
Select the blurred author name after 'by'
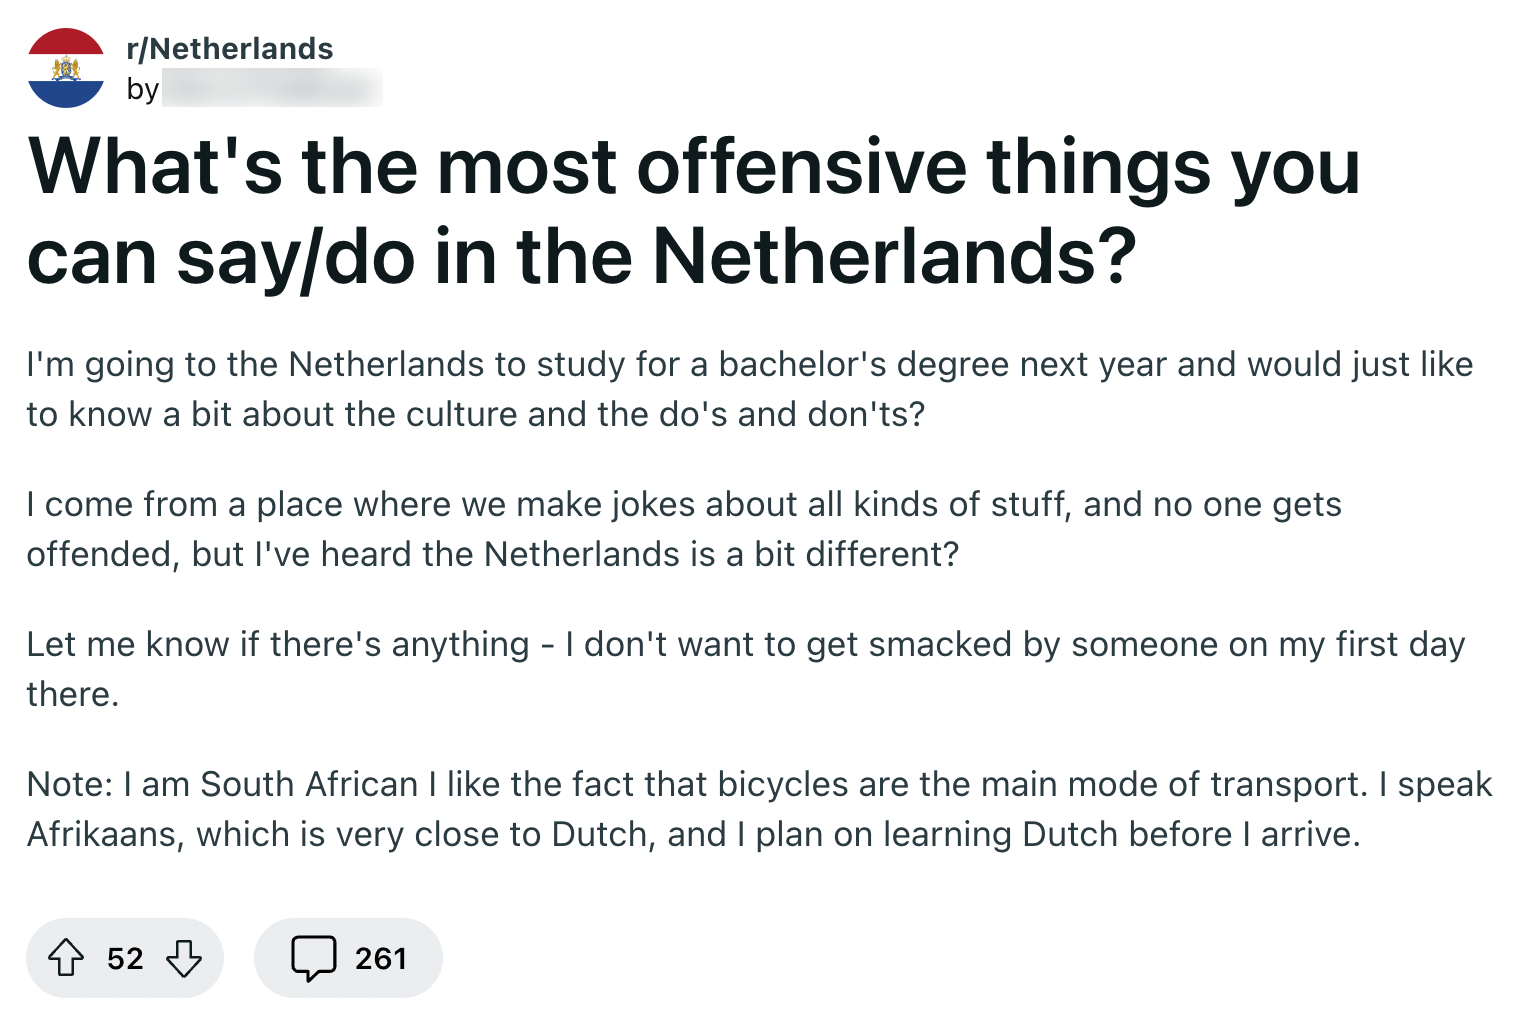click(x=275, y=89)
